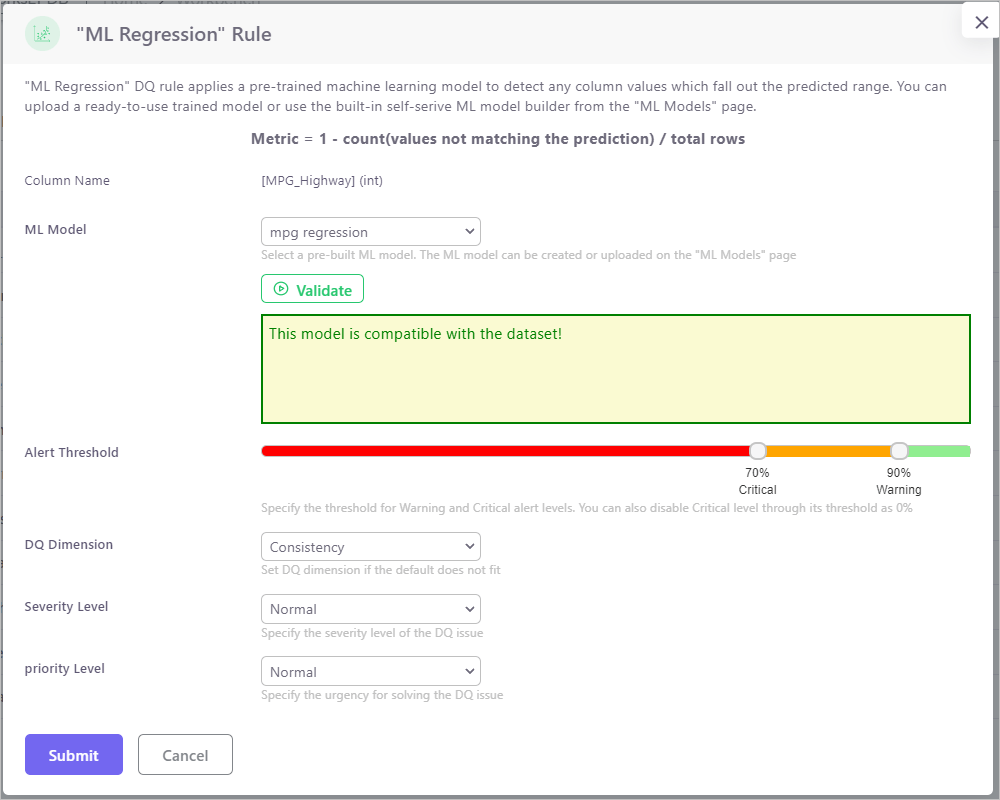
Task: Open the Severity Level dropdown
Action: tap(370, 609)
